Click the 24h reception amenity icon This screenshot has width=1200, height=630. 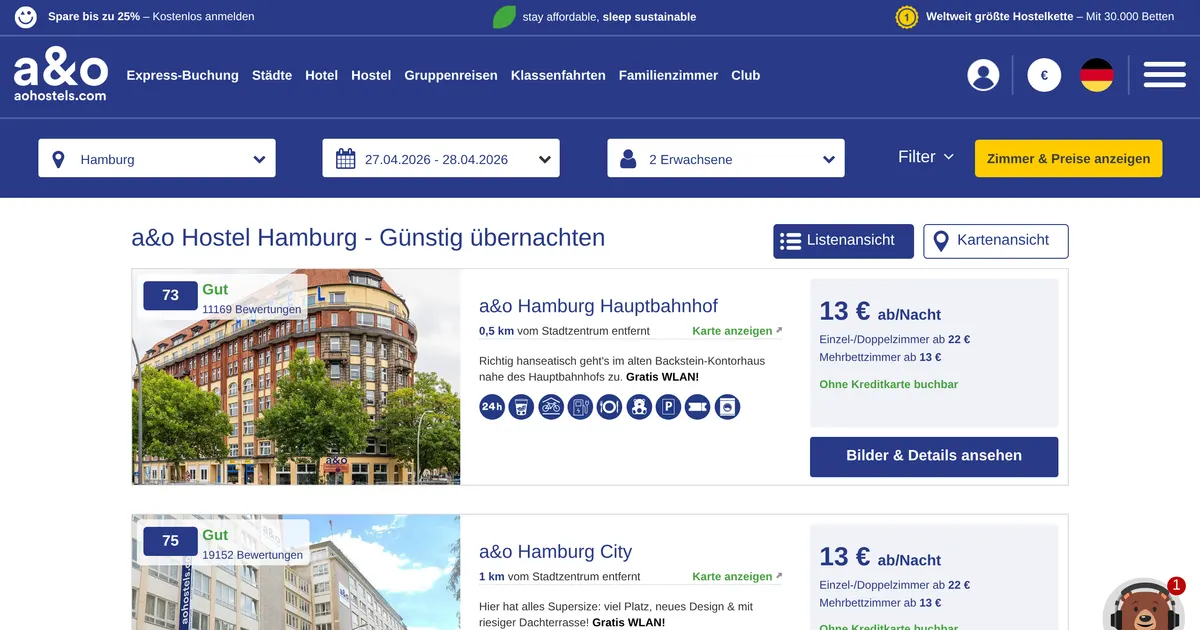(492, 407)
